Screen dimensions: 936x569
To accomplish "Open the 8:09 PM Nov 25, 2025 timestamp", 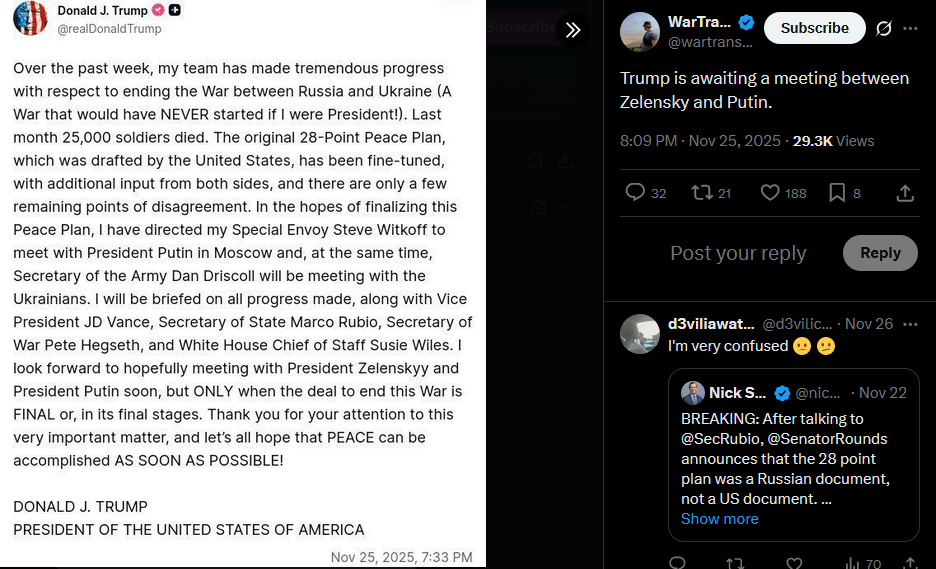I will pyautogui.click(x=700, y=141).
